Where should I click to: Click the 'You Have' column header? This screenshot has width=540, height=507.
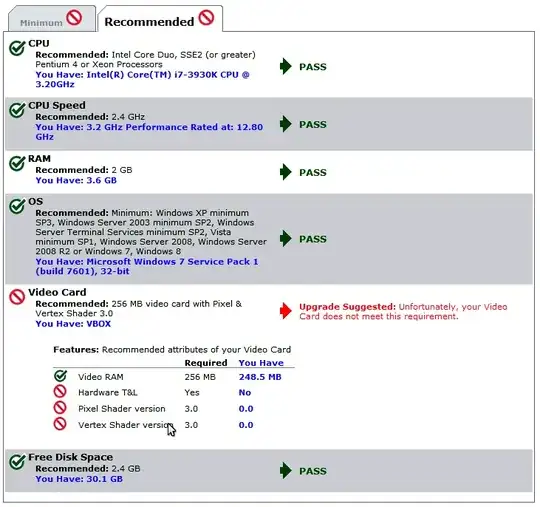[x=261, y=363]
